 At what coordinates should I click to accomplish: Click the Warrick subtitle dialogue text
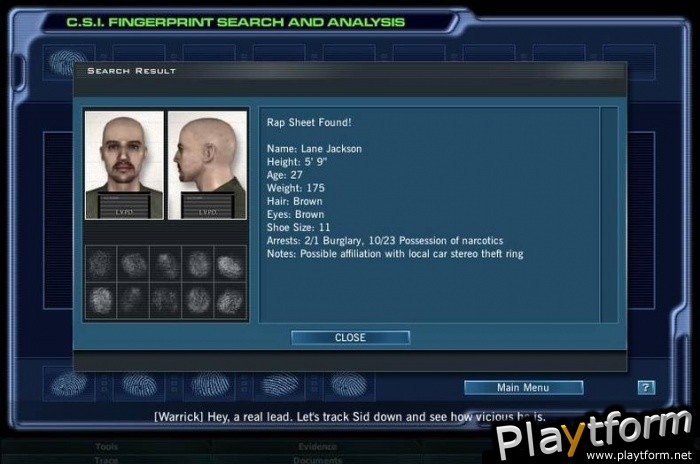pos(350,417)
